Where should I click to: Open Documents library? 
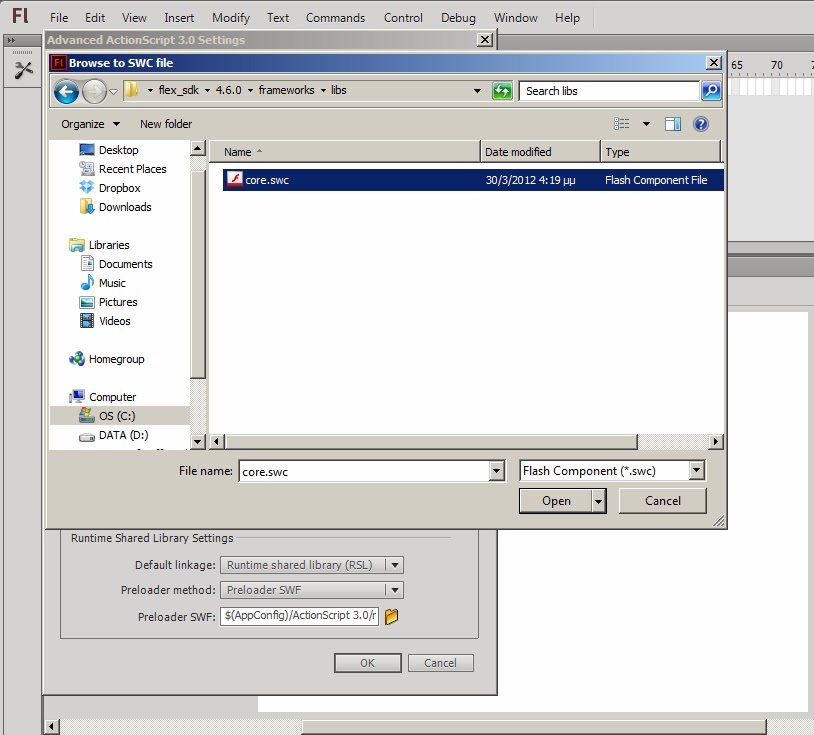click(126, 264)
